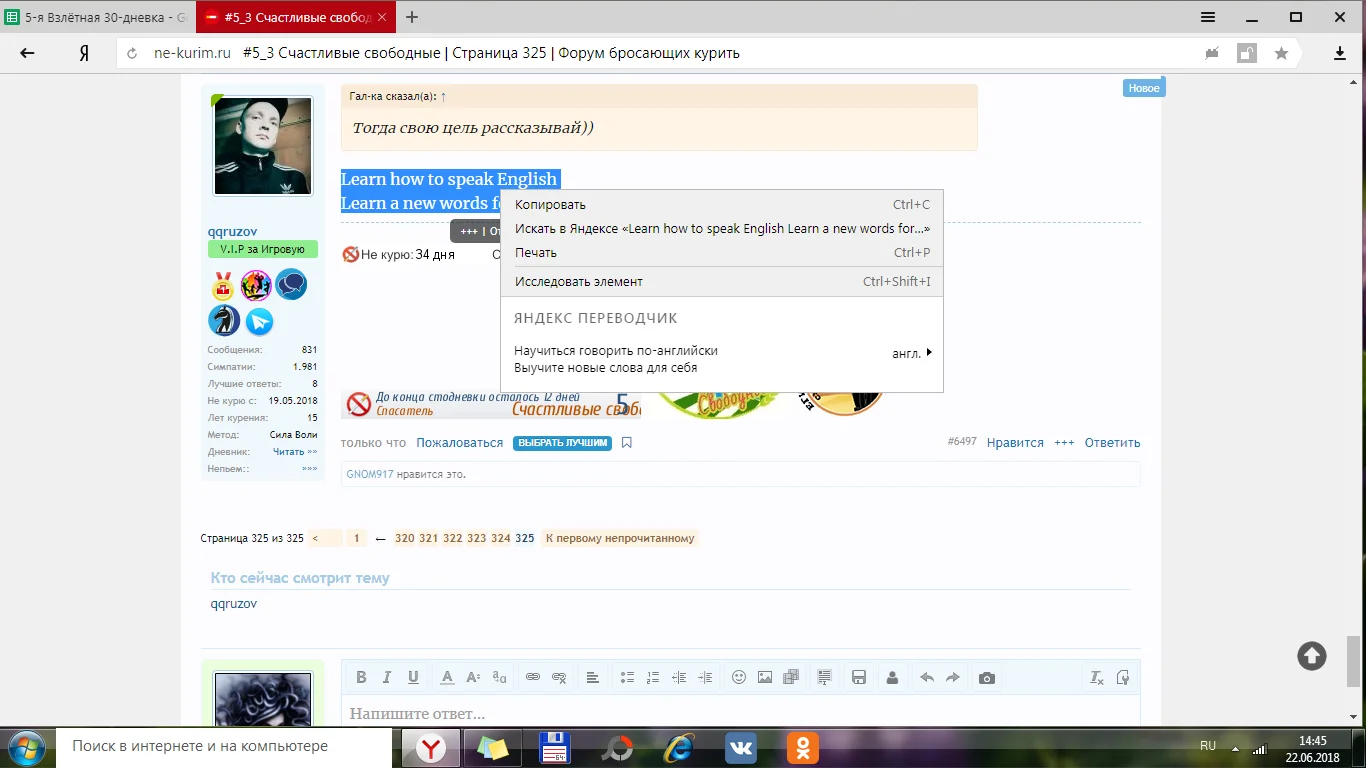Click the protect lock icon in address bar

1246,53
